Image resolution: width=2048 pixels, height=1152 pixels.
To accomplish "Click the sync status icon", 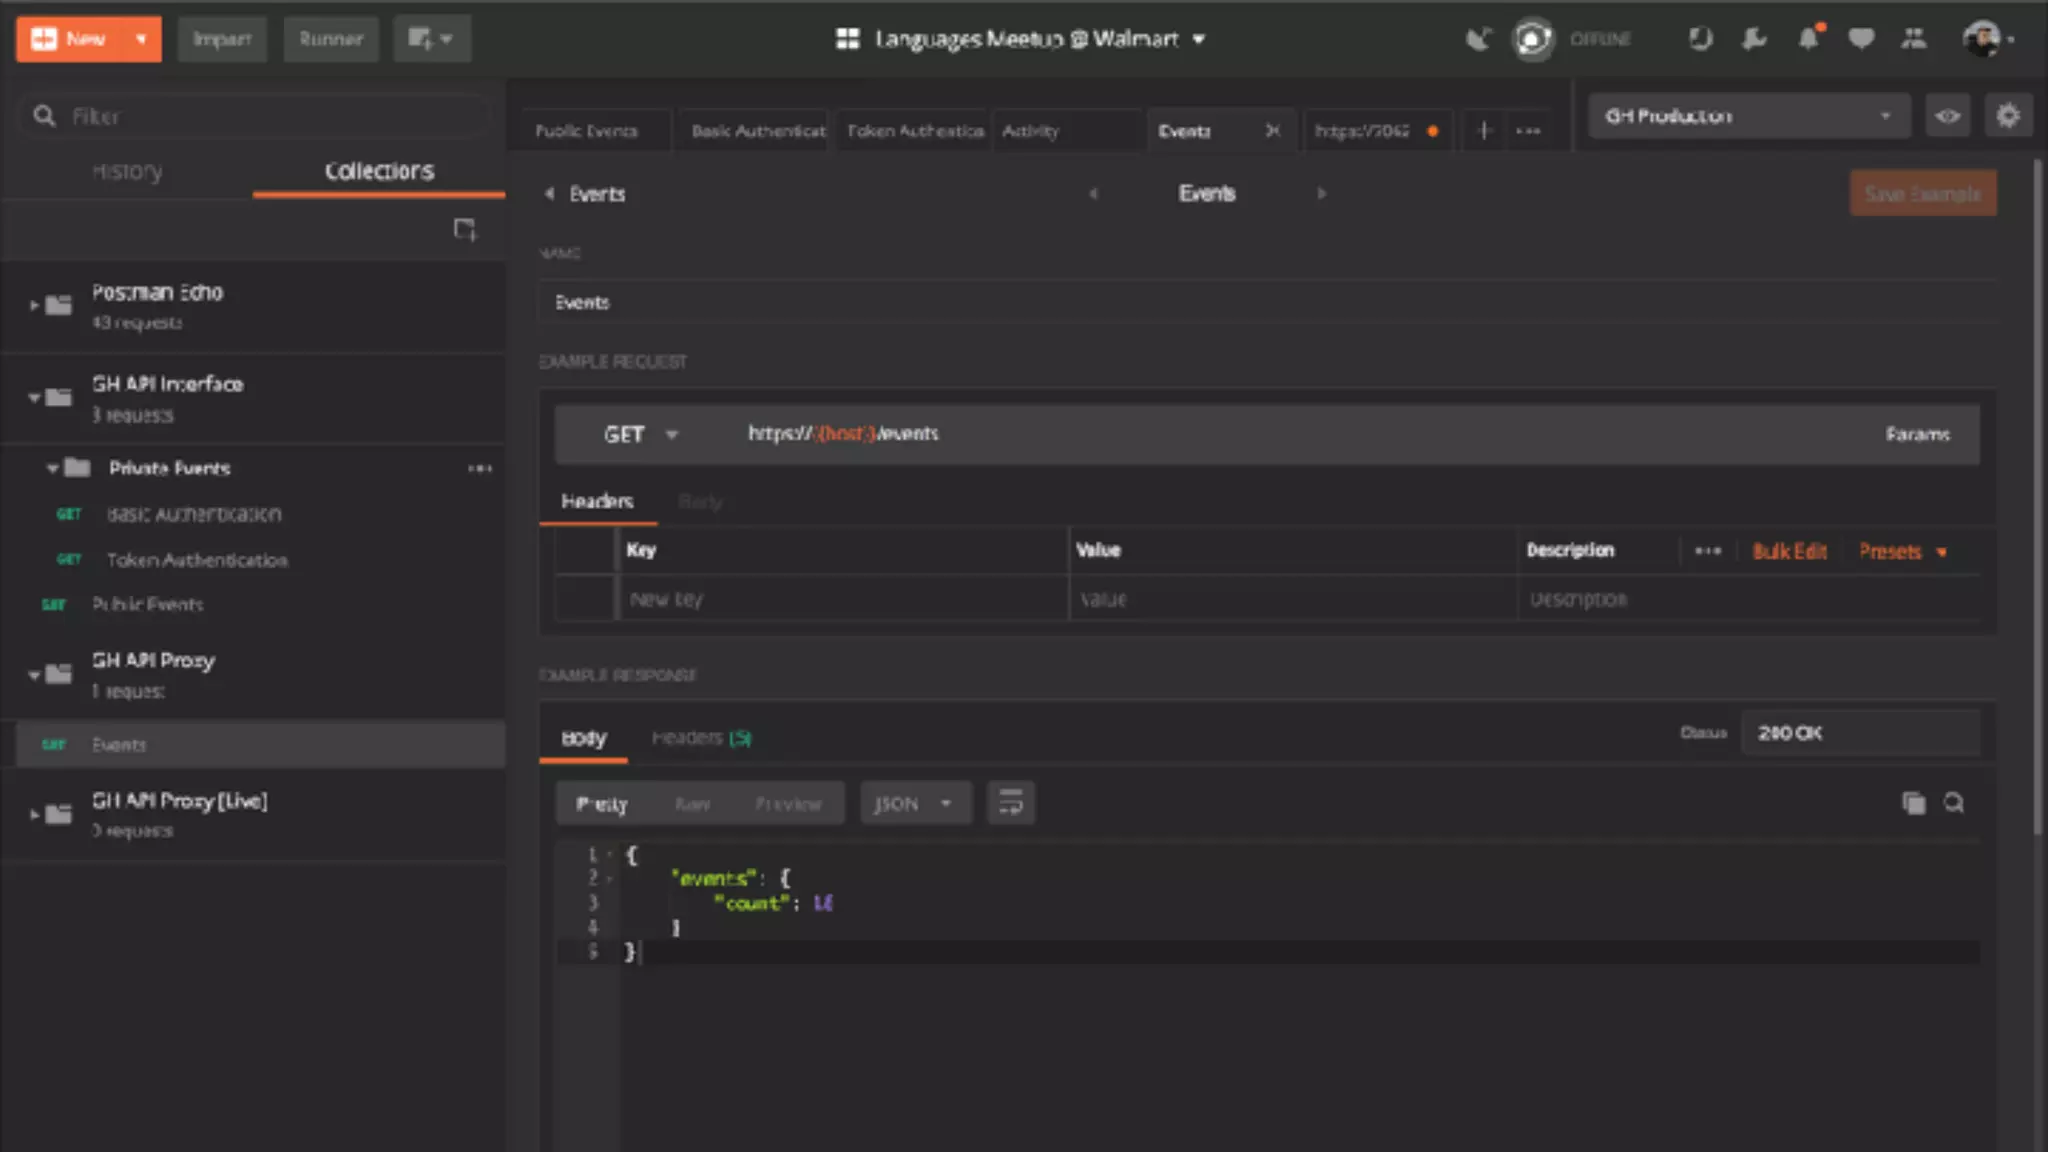I will coord(1532,39).
